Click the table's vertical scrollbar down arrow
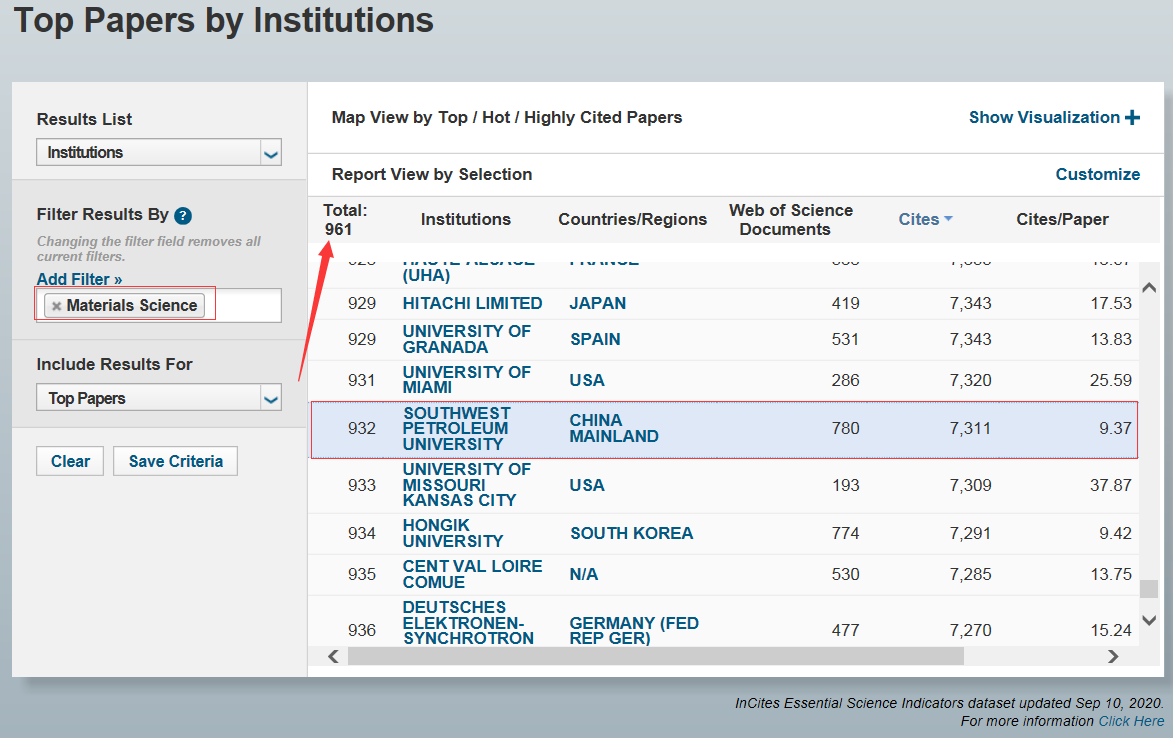 1149,620
